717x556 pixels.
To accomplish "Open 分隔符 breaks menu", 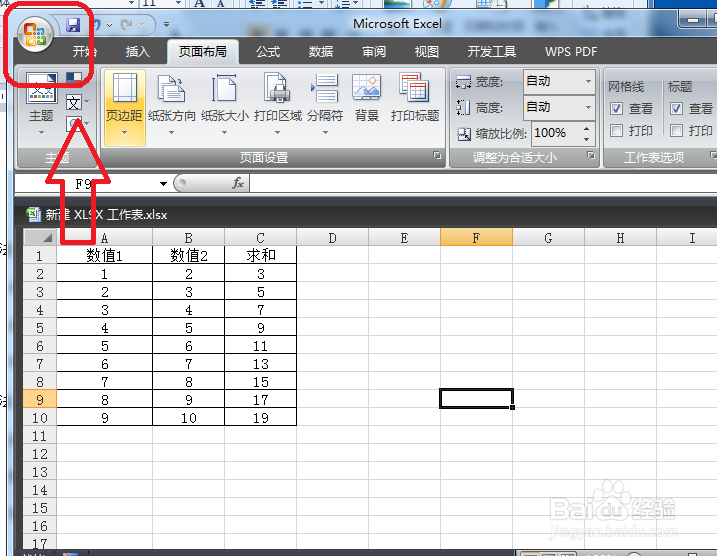I will coord(325,105).
